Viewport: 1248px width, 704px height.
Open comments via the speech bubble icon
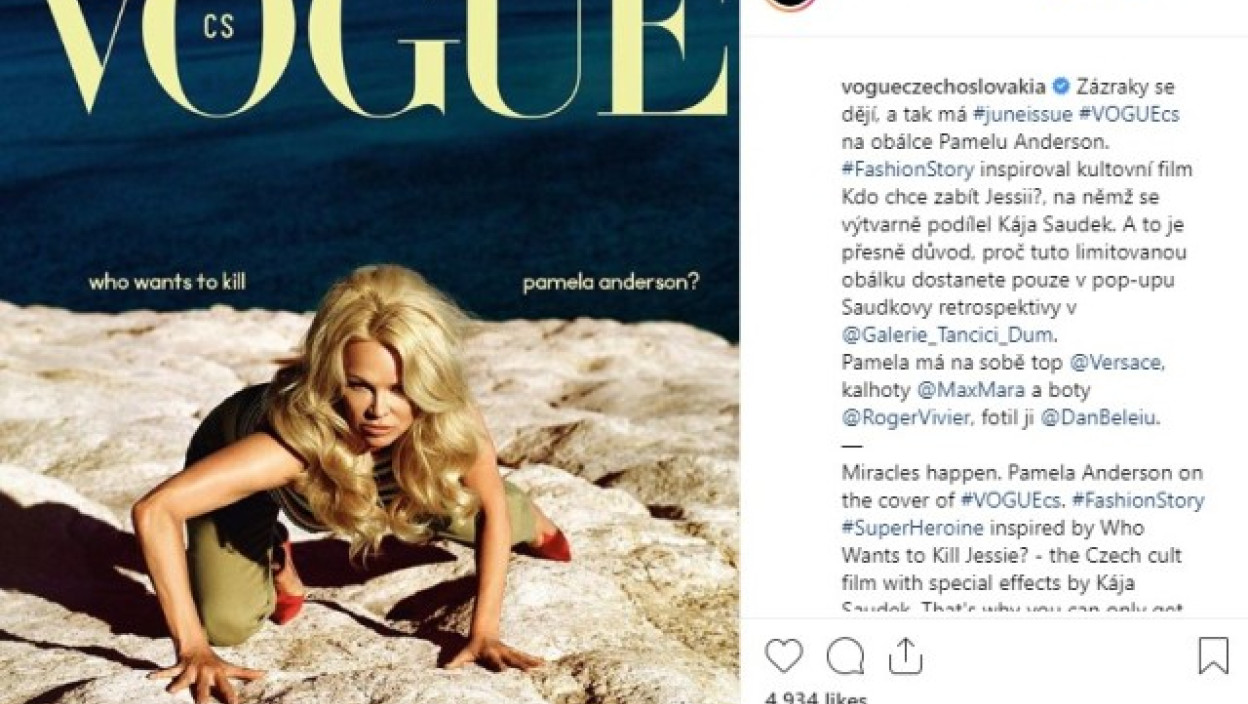pyautogui.click(x=845, y=656)
